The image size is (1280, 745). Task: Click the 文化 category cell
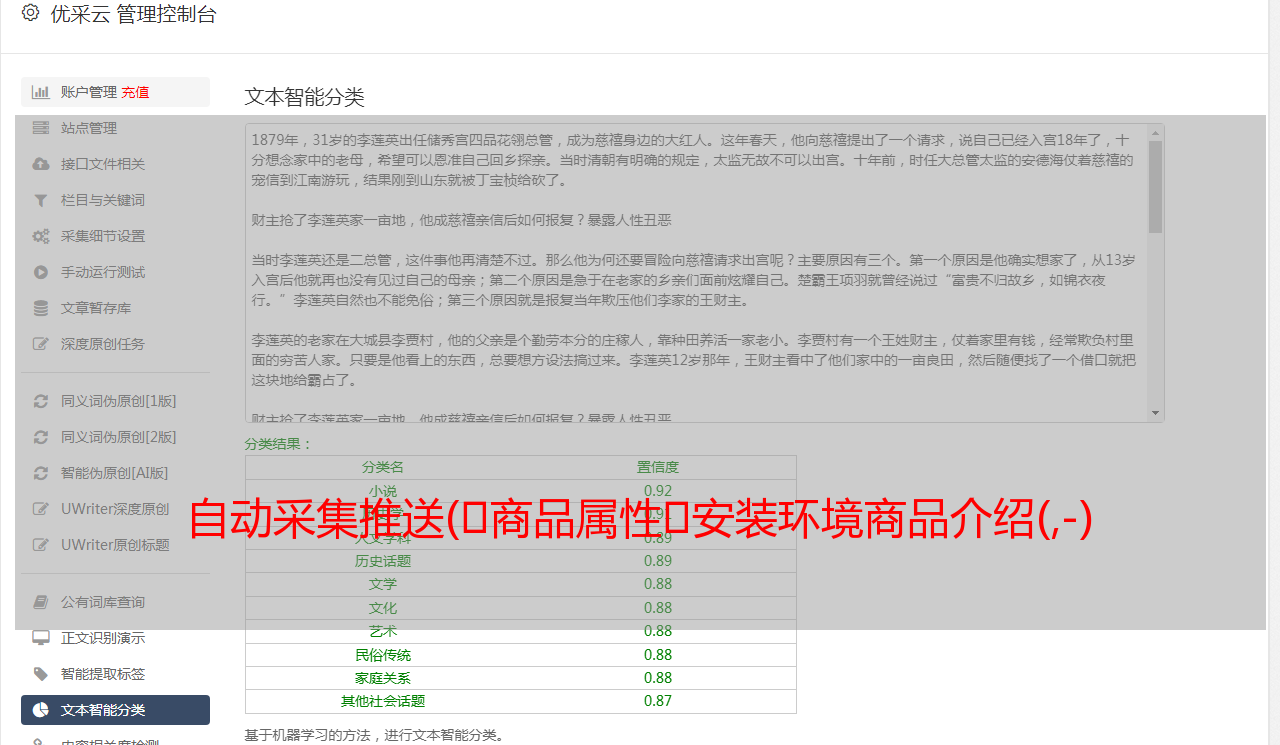[383, 608]
